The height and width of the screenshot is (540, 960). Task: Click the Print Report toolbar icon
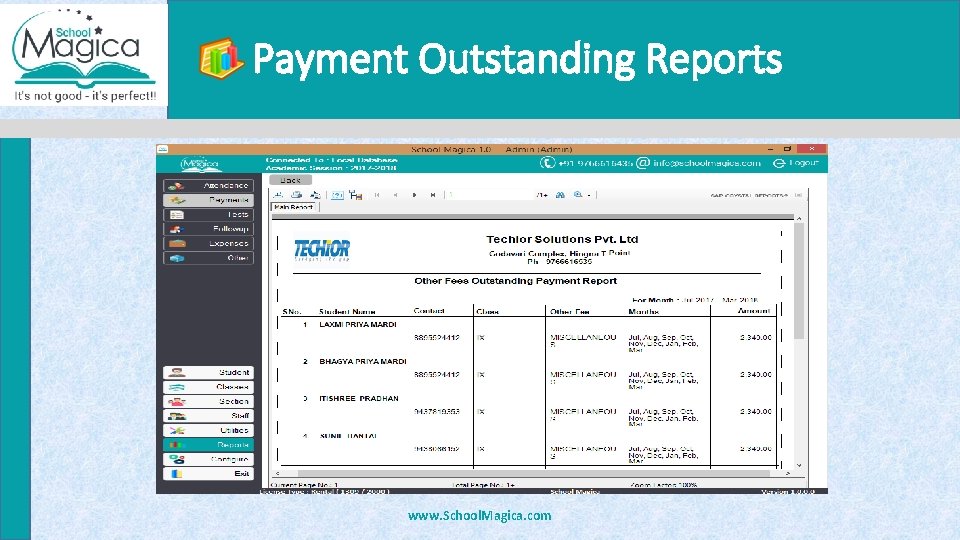296,195
